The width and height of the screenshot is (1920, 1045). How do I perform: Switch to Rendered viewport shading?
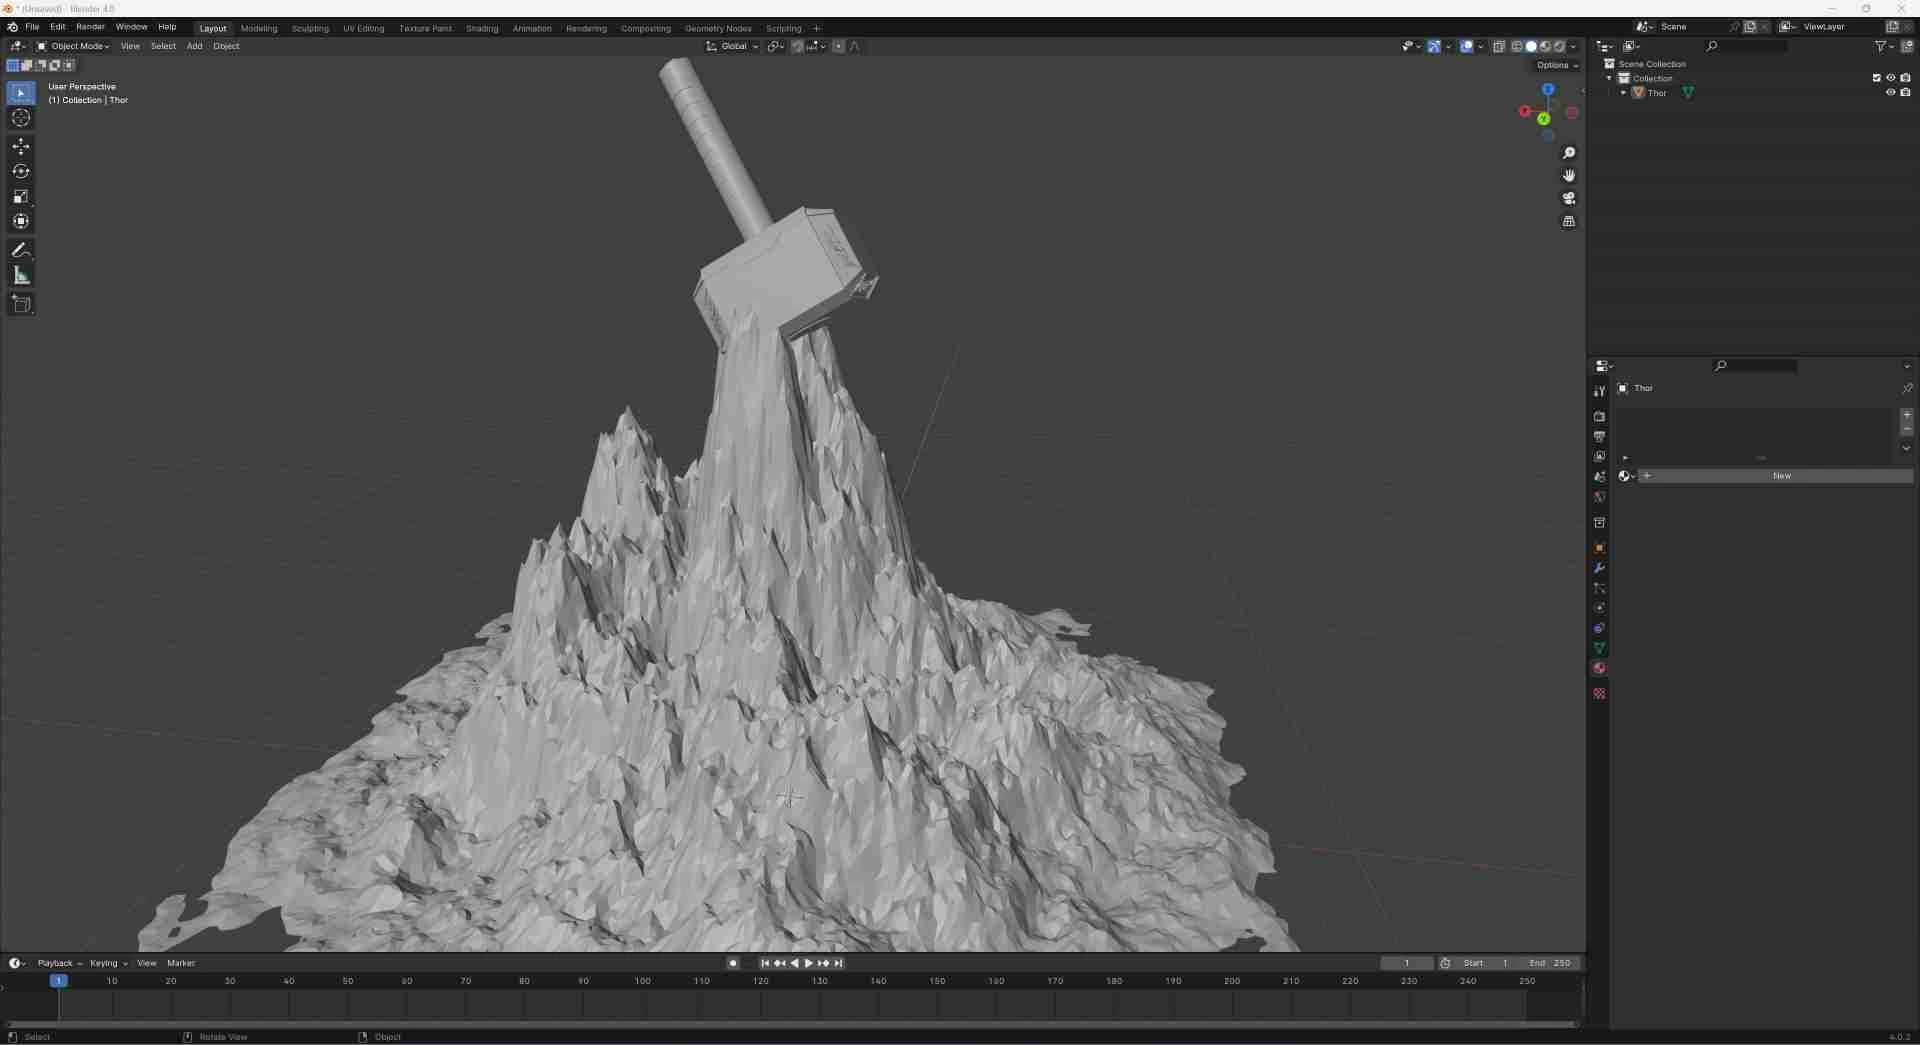tap(1559, 46)
